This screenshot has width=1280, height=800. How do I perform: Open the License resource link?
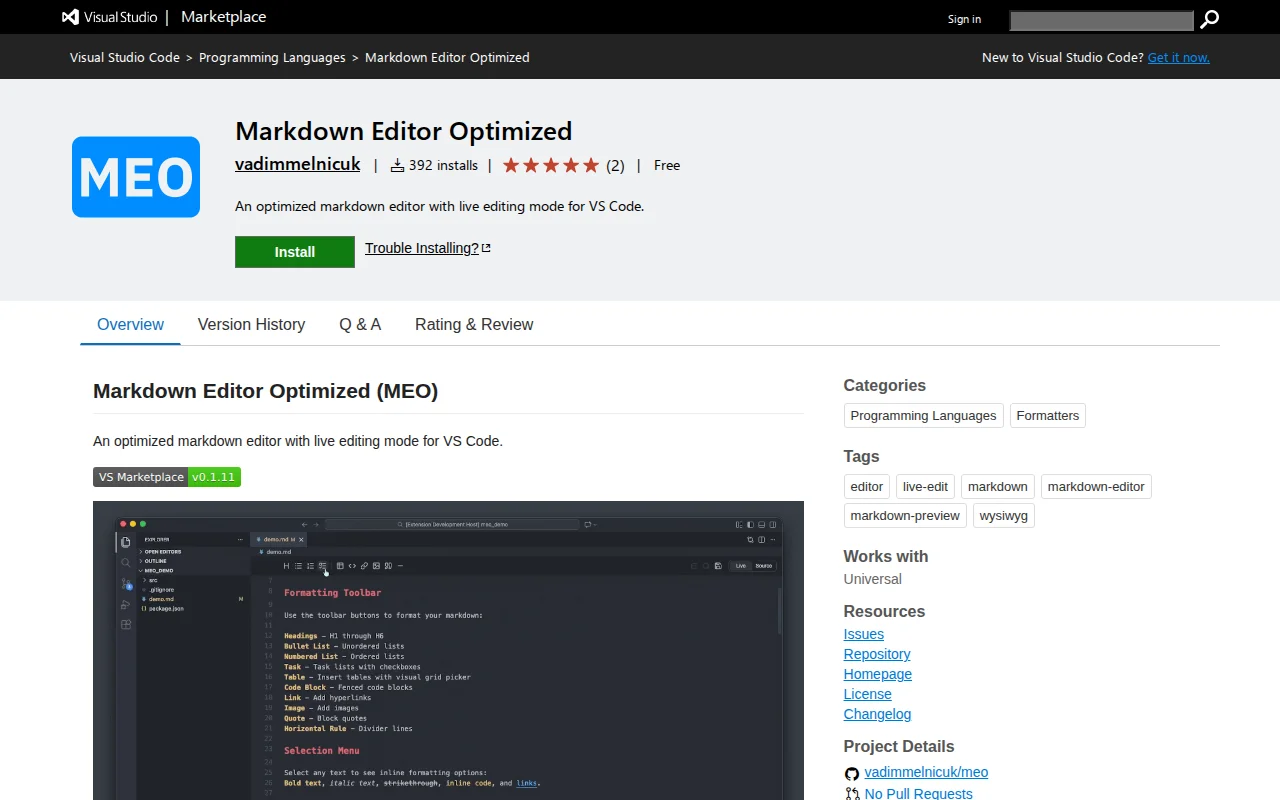(867, 694)
